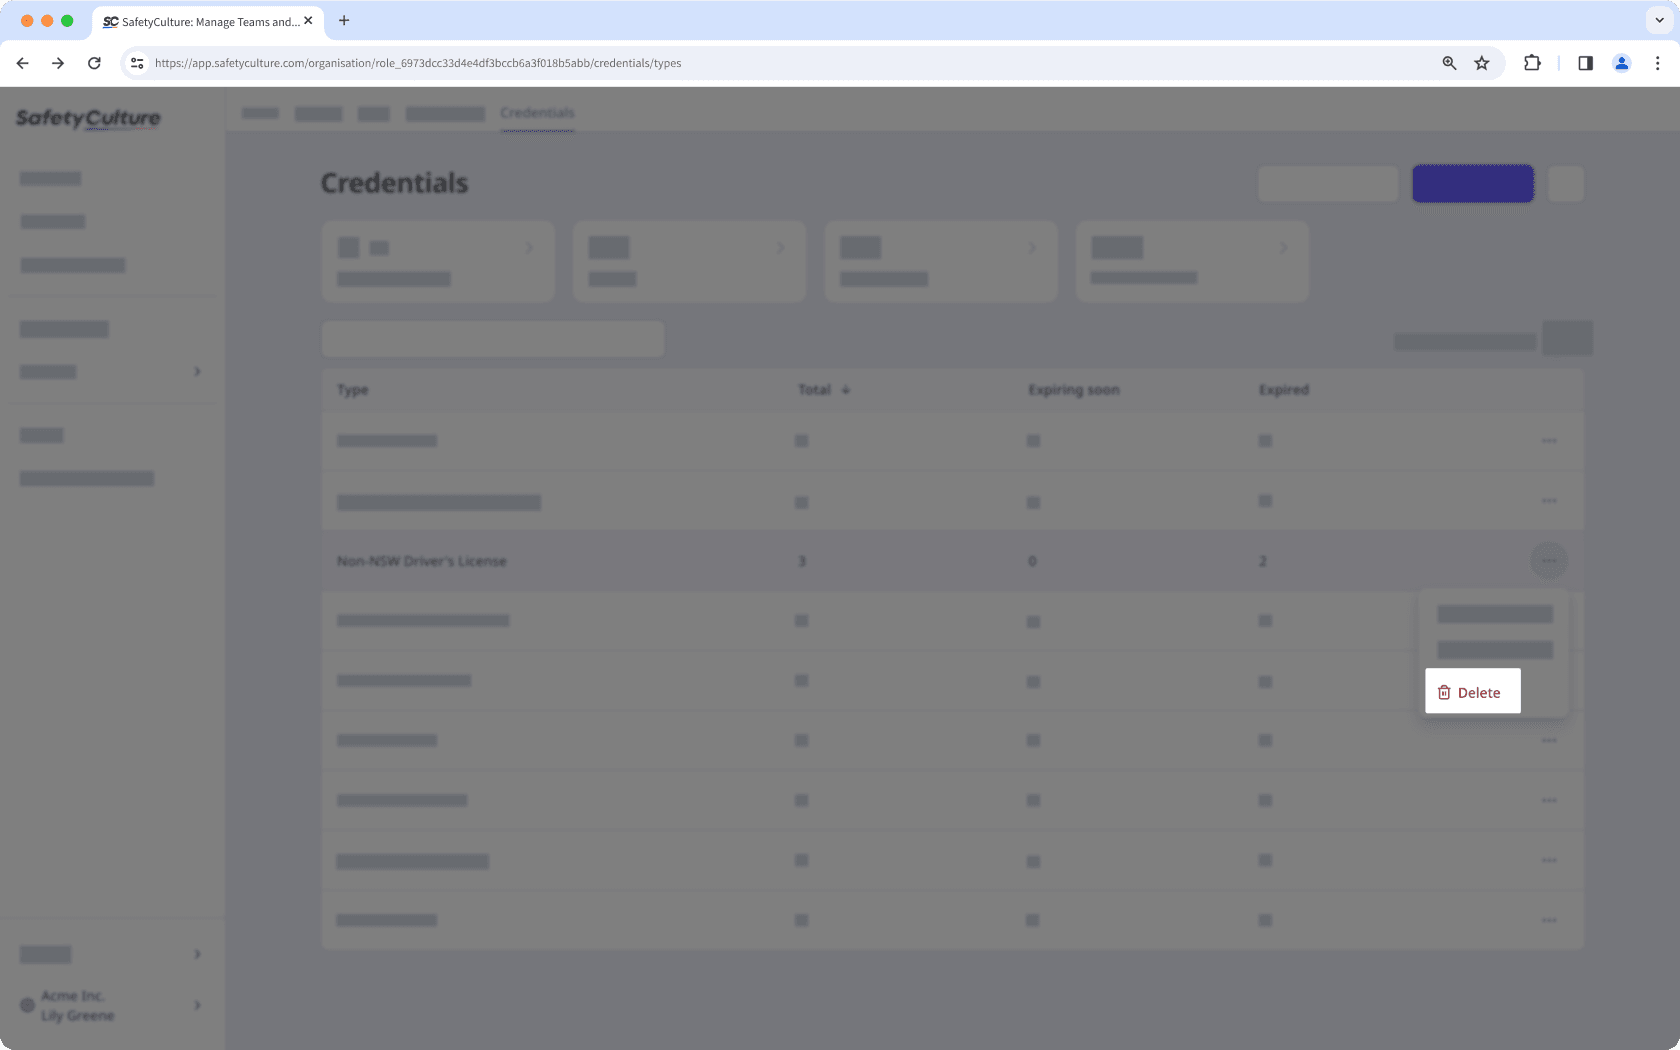The height and width of the screenshot is (1050, 1680).
Task: Expand the first summary card chevron
Action: tap(531, 247)
